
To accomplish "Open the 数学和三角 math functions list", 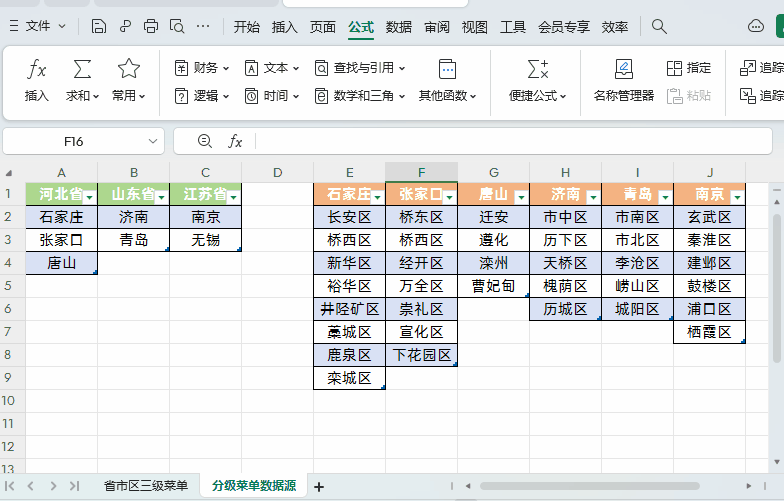I will (x=360, y=96).
